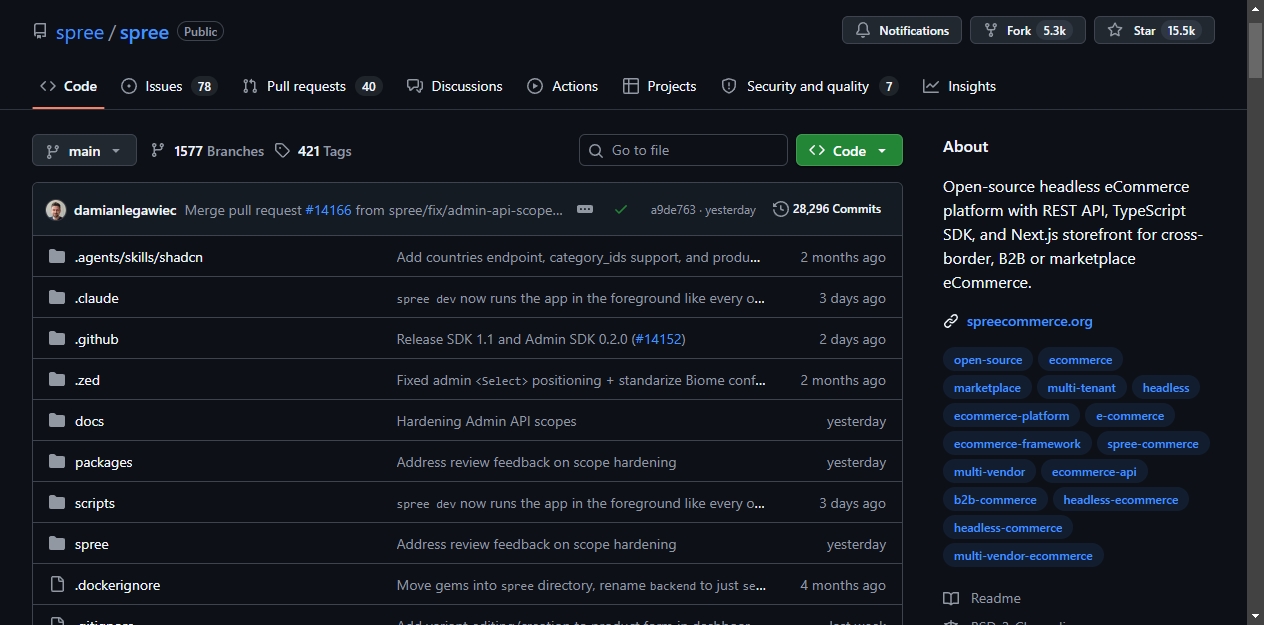1264x625 pixels.
Task: Go to the Actions tab
Action: coord(563,86)
